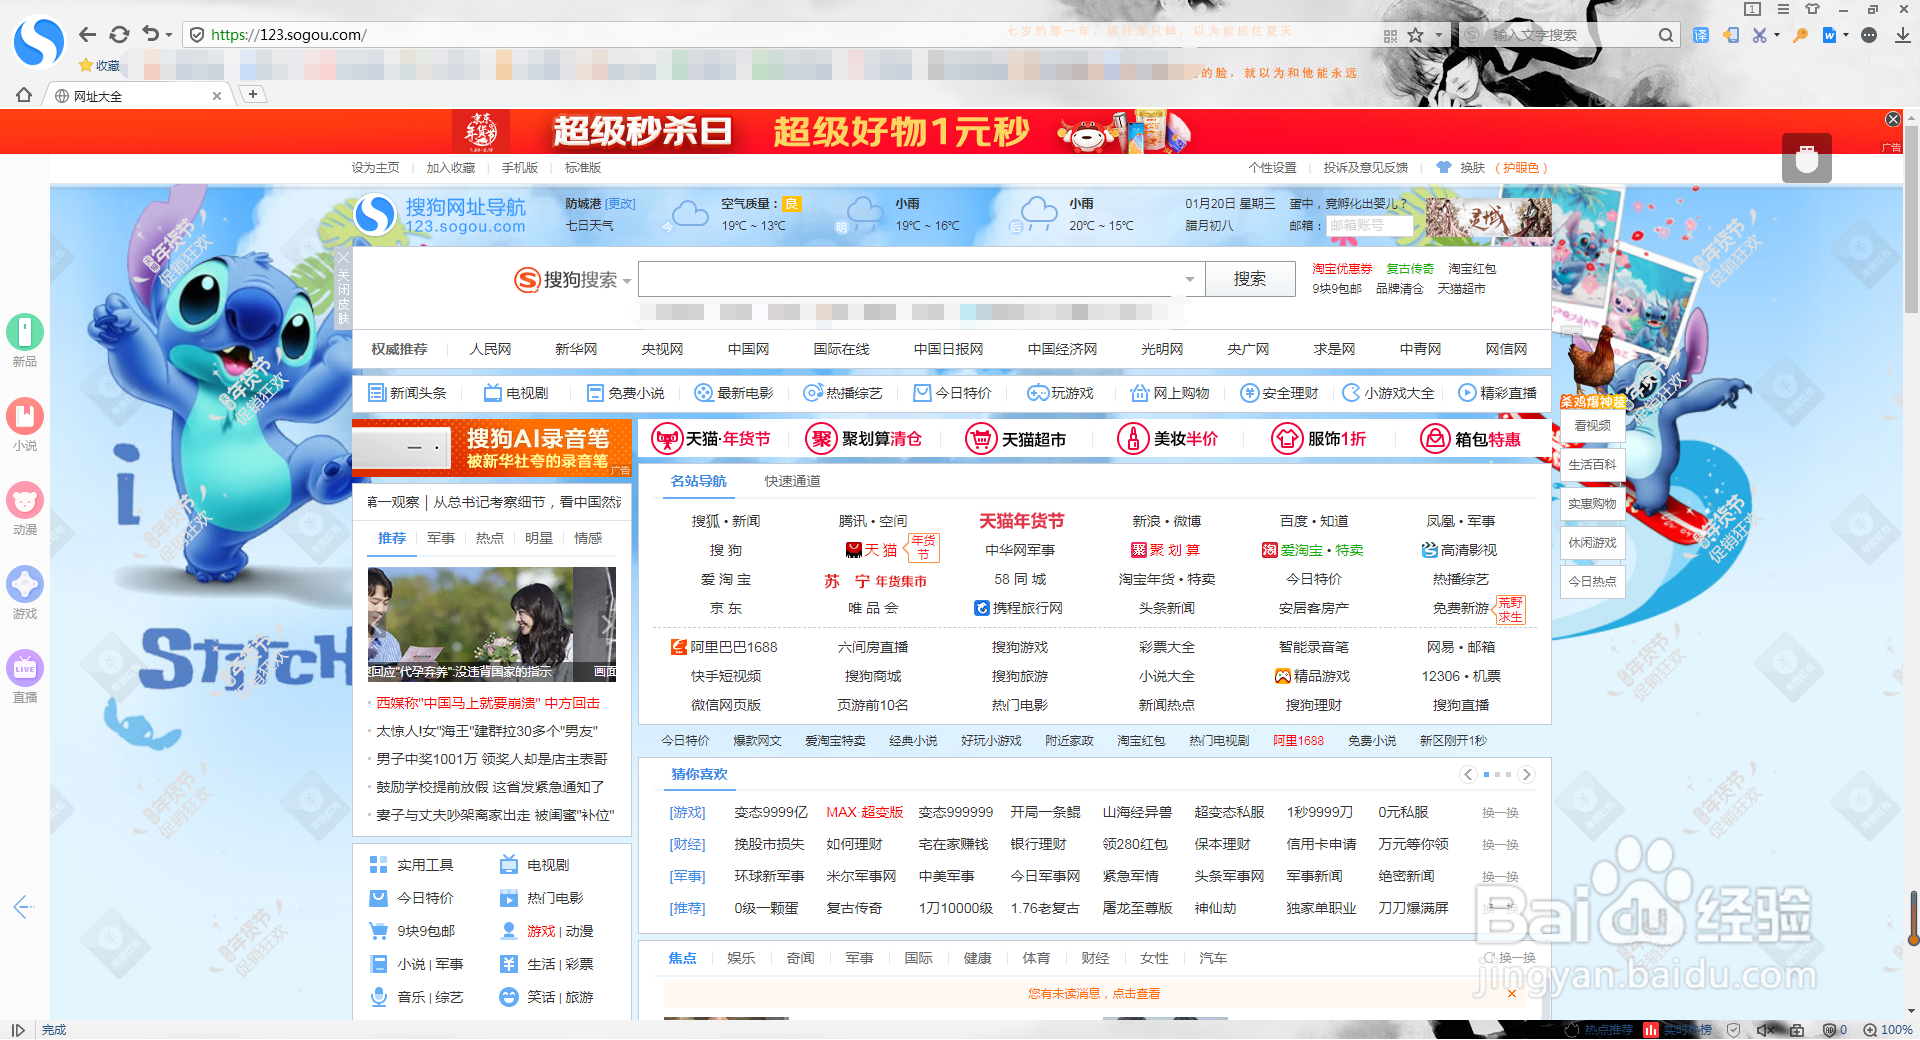This screenshot has height=1040, width=1920.
Task: Click 换一换 in the 游戏 row
Action: point(1500,813)
